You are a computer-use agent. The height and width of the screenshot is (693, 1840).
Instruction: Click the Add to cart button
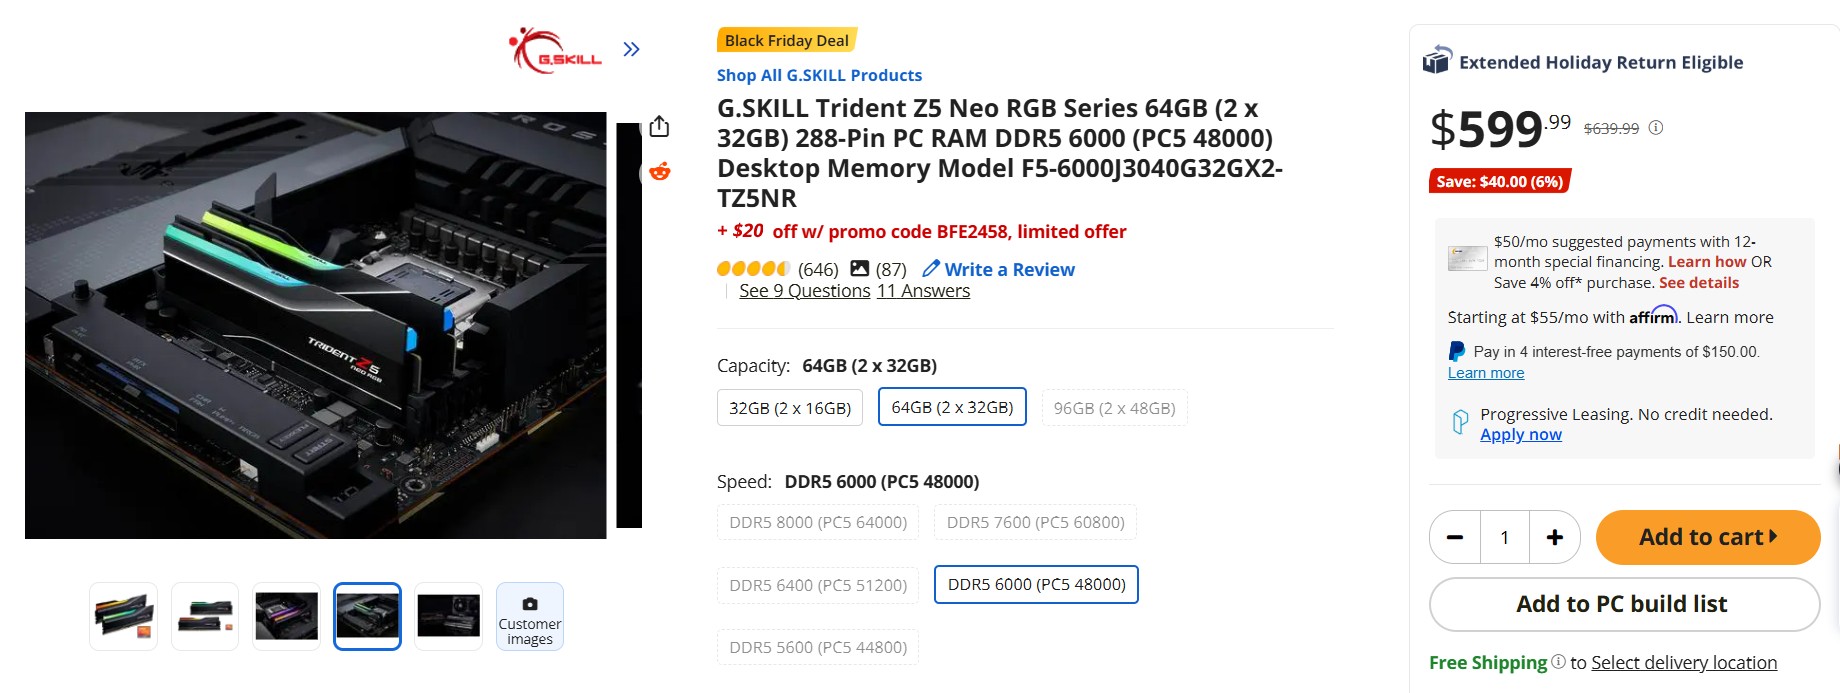click(1707, 537)
